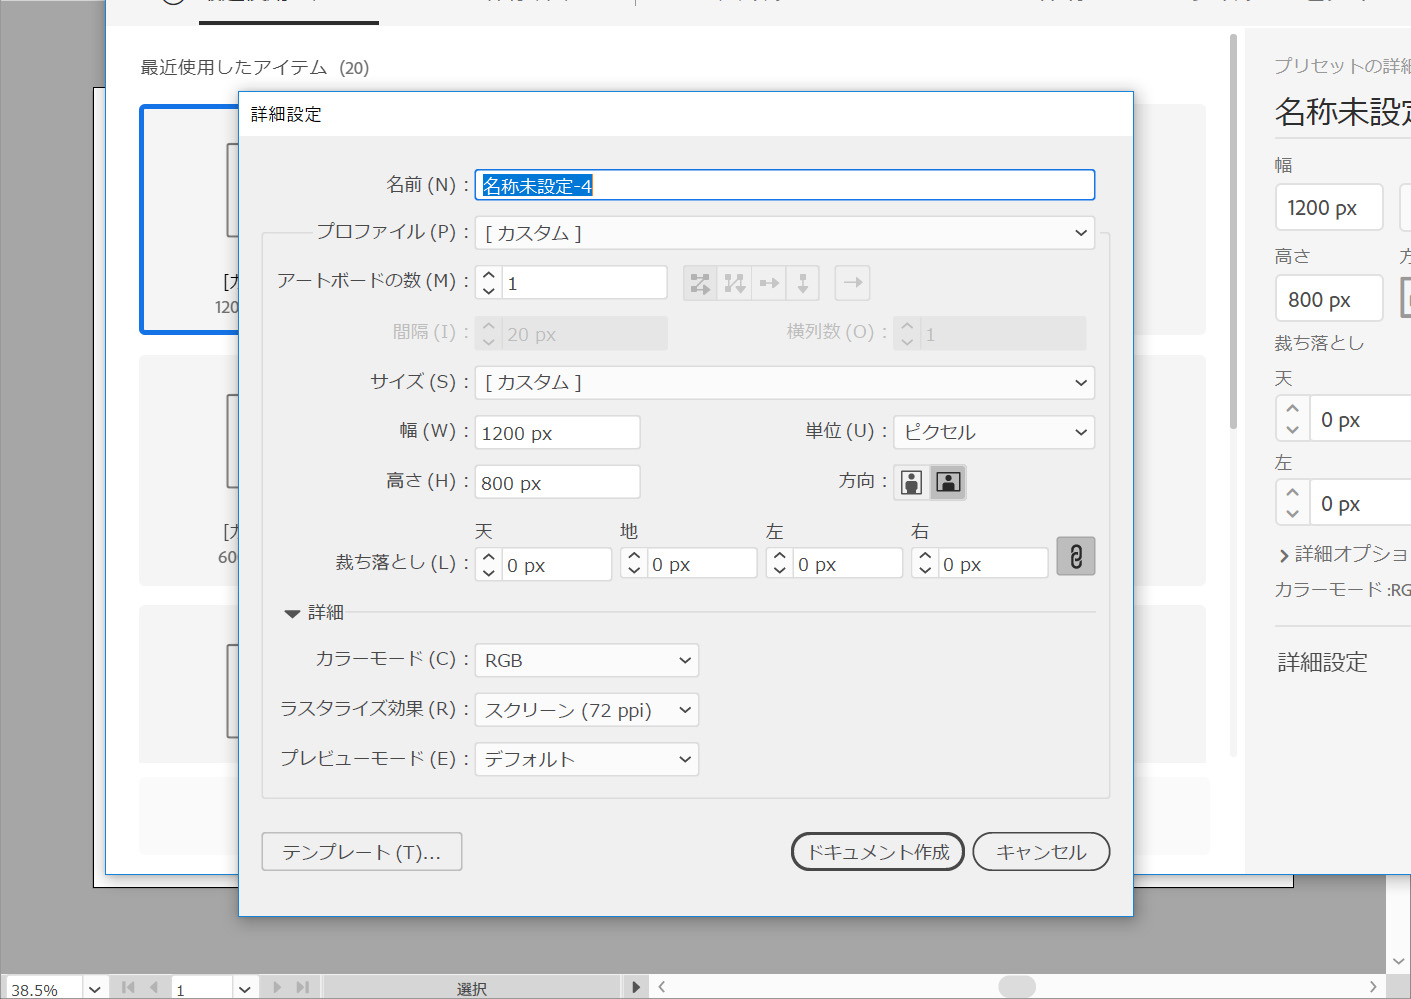Open the ラスタライズ効果 dropdown
The width and height of the screenshot is (1411, 999).
(586, 710)
